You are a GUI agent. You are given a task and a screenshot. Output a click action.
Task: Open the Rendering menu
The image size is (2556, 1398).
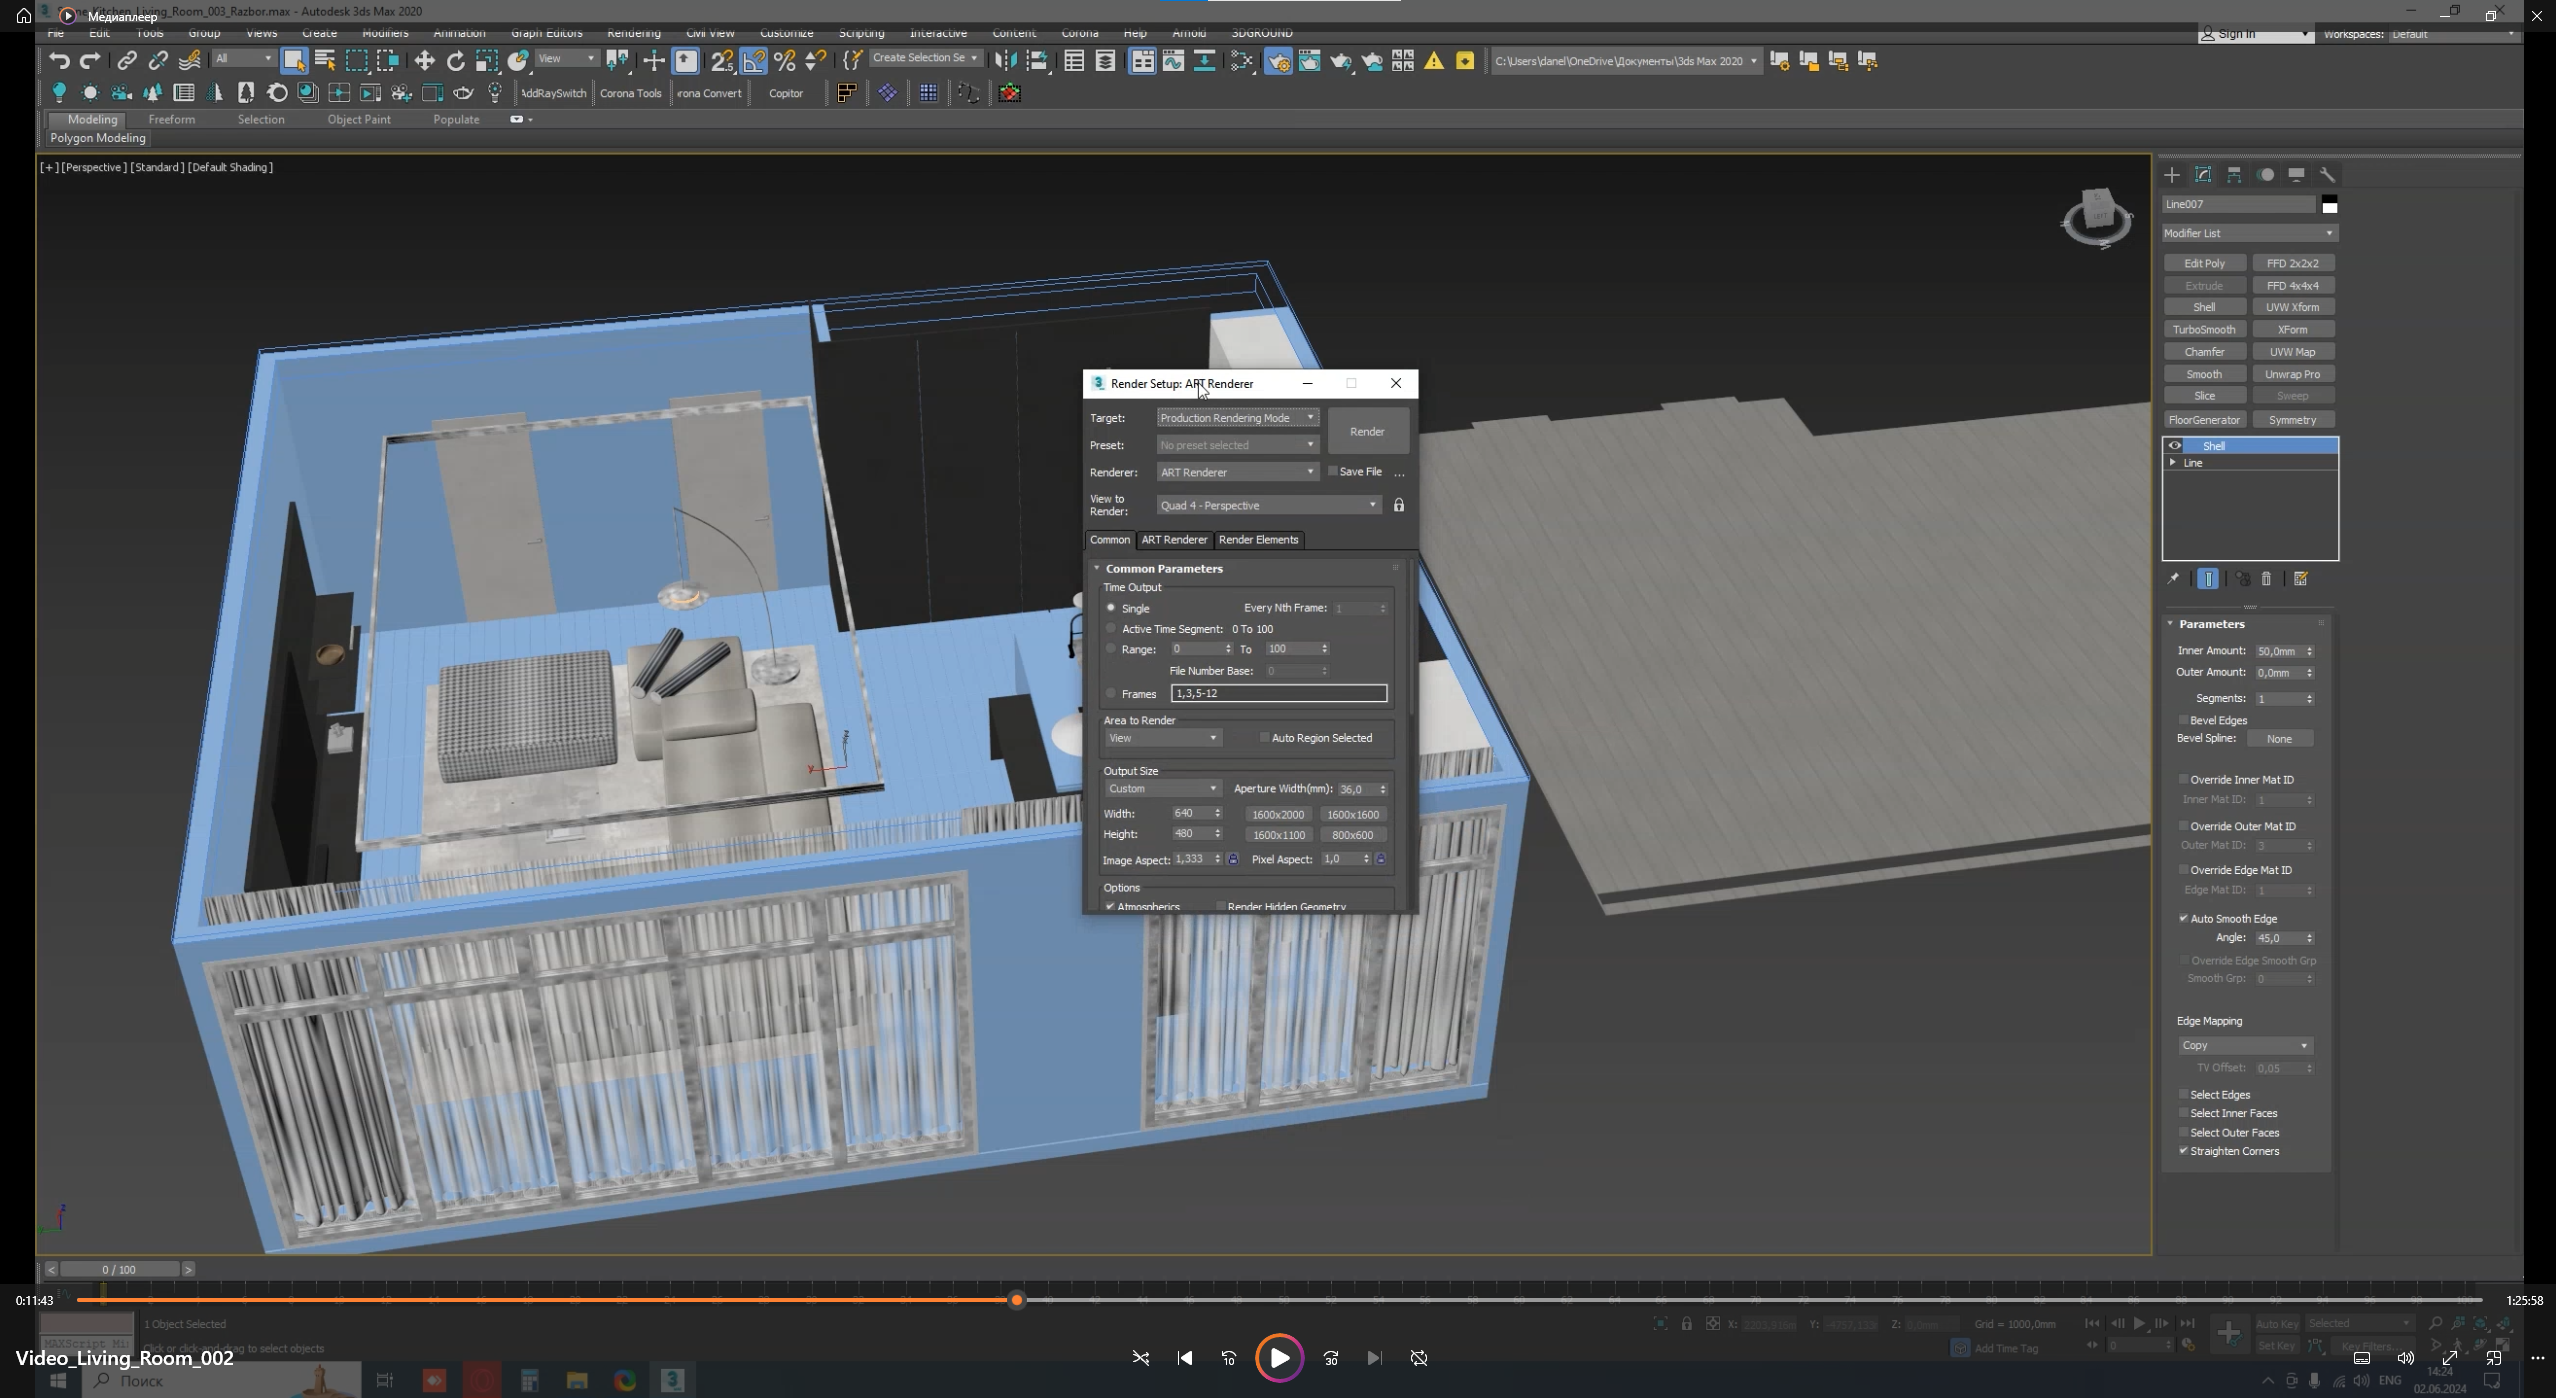[632, 32]
